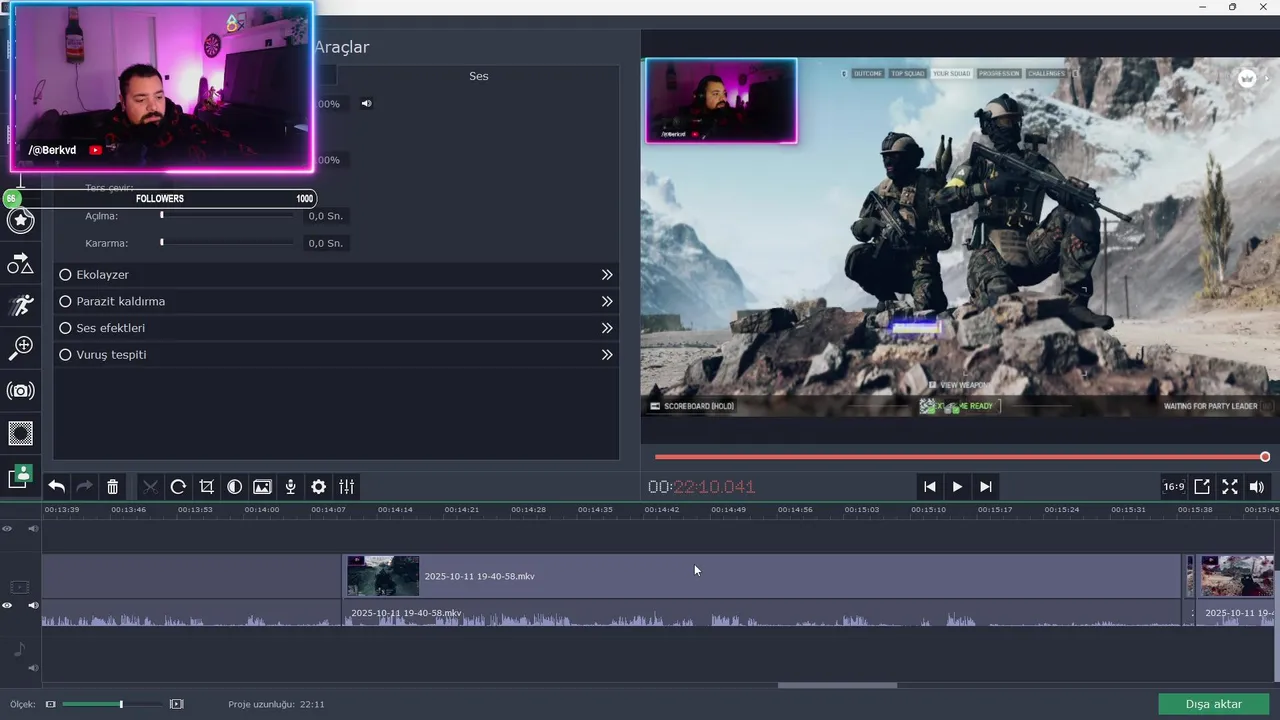The image size is (1280, 720).
Task: Open the callouts shapes panel
Action: pyautogui.click(x=20, y=263)
